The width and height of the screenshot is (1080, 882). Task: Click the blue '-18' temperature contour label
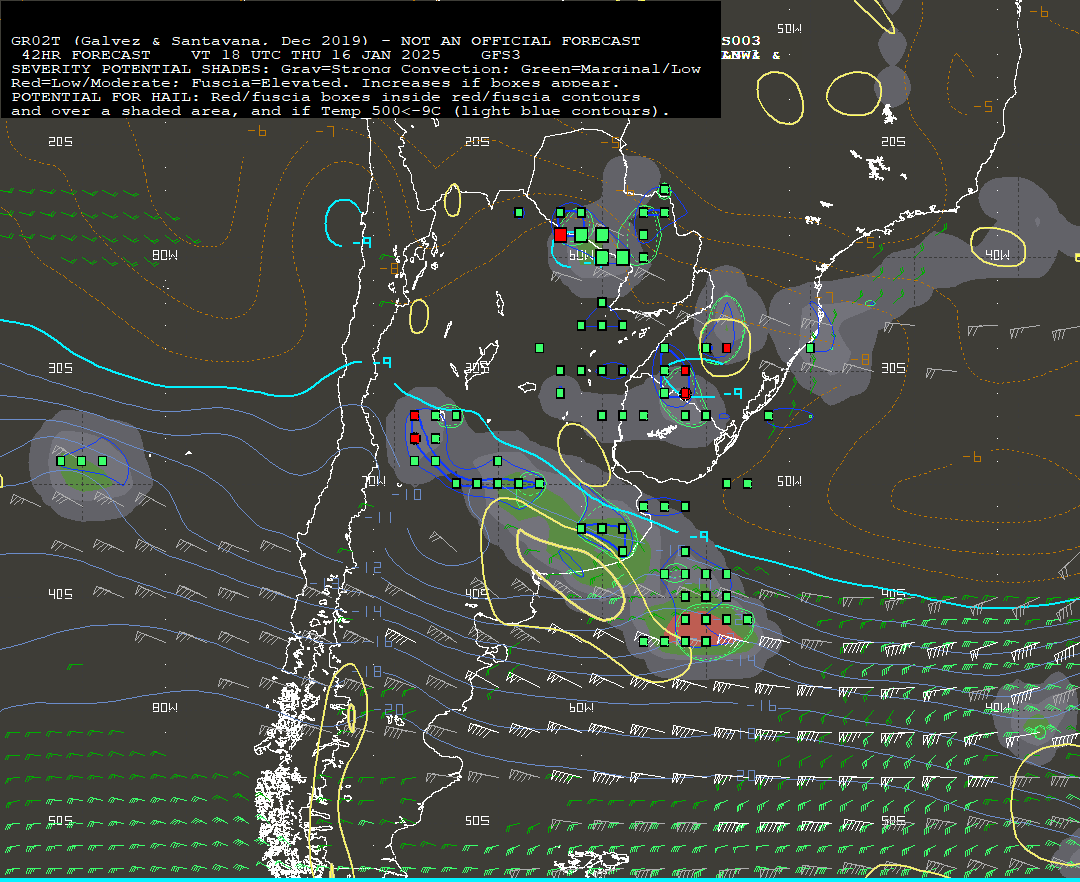click(368, 671)
